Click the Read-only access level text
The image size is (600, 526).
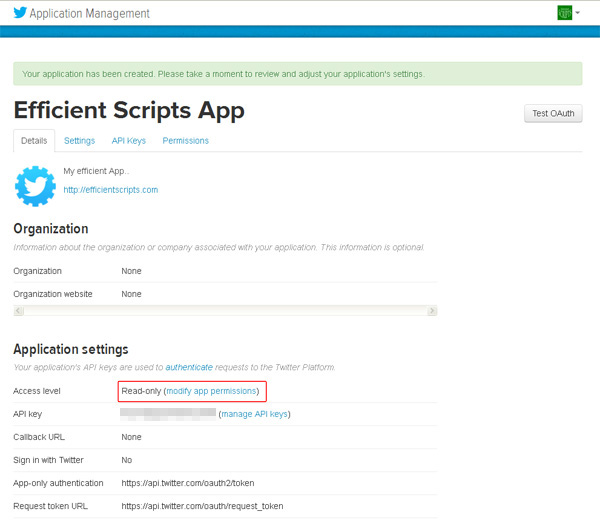coord(141,391)
